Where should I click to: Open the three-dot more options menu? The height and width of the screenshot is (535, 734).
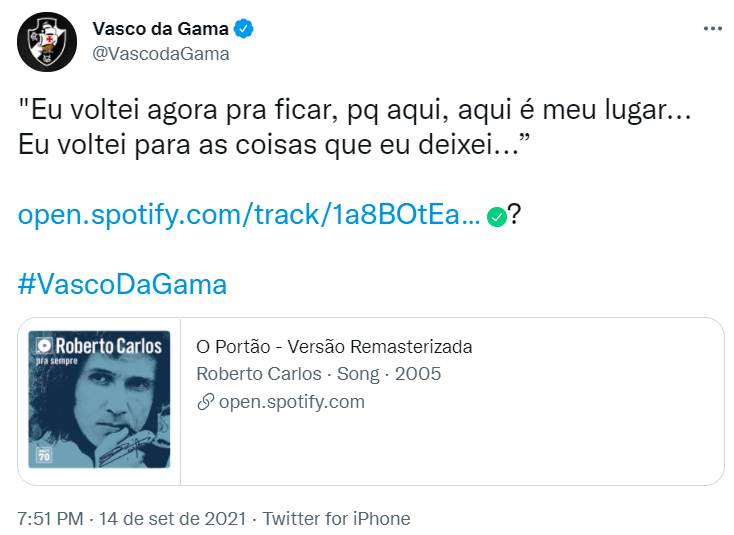pyautogui.click(x=712, y=29)
